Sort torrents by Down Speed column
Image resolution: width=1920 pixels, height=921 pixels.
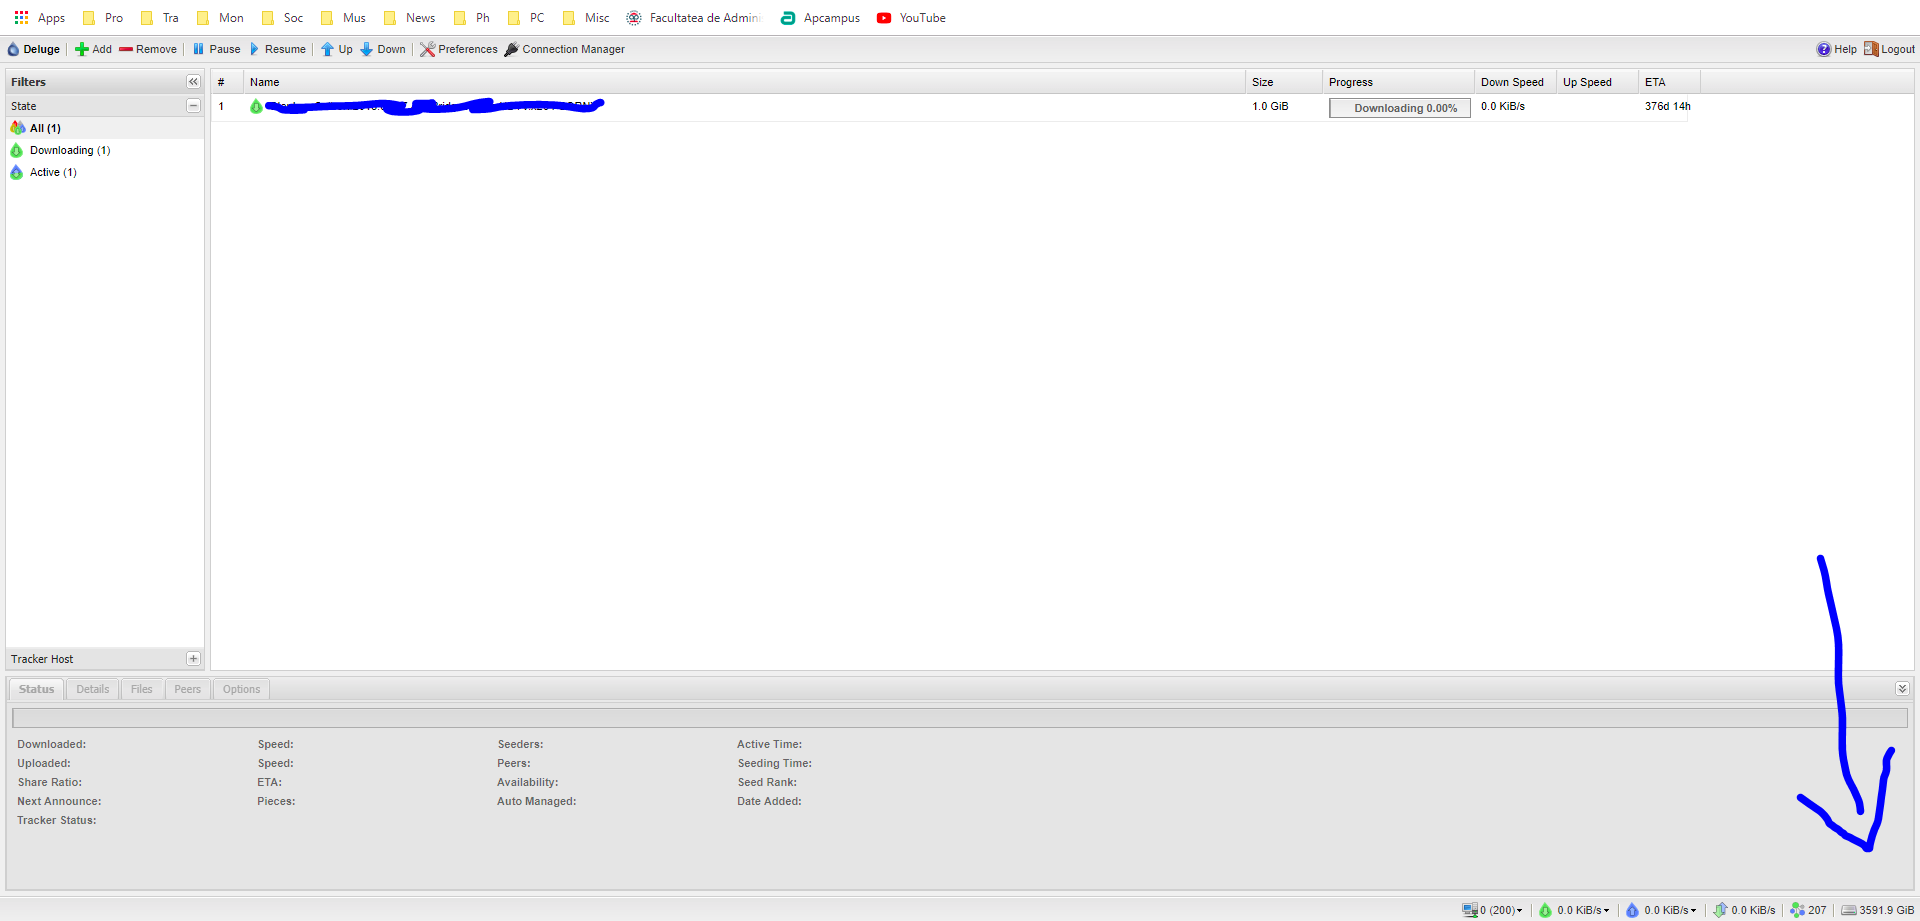tap(1515, 82)
